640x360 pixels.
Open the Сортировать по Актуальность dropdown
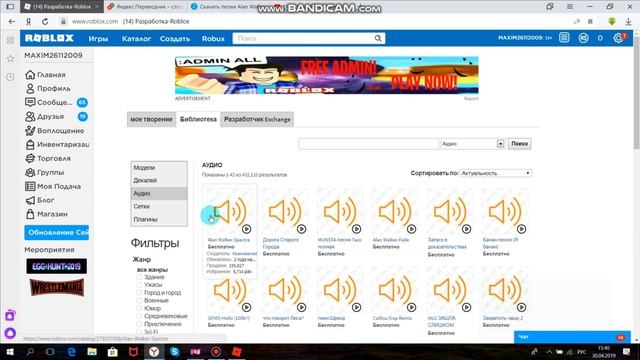[496, 173]
